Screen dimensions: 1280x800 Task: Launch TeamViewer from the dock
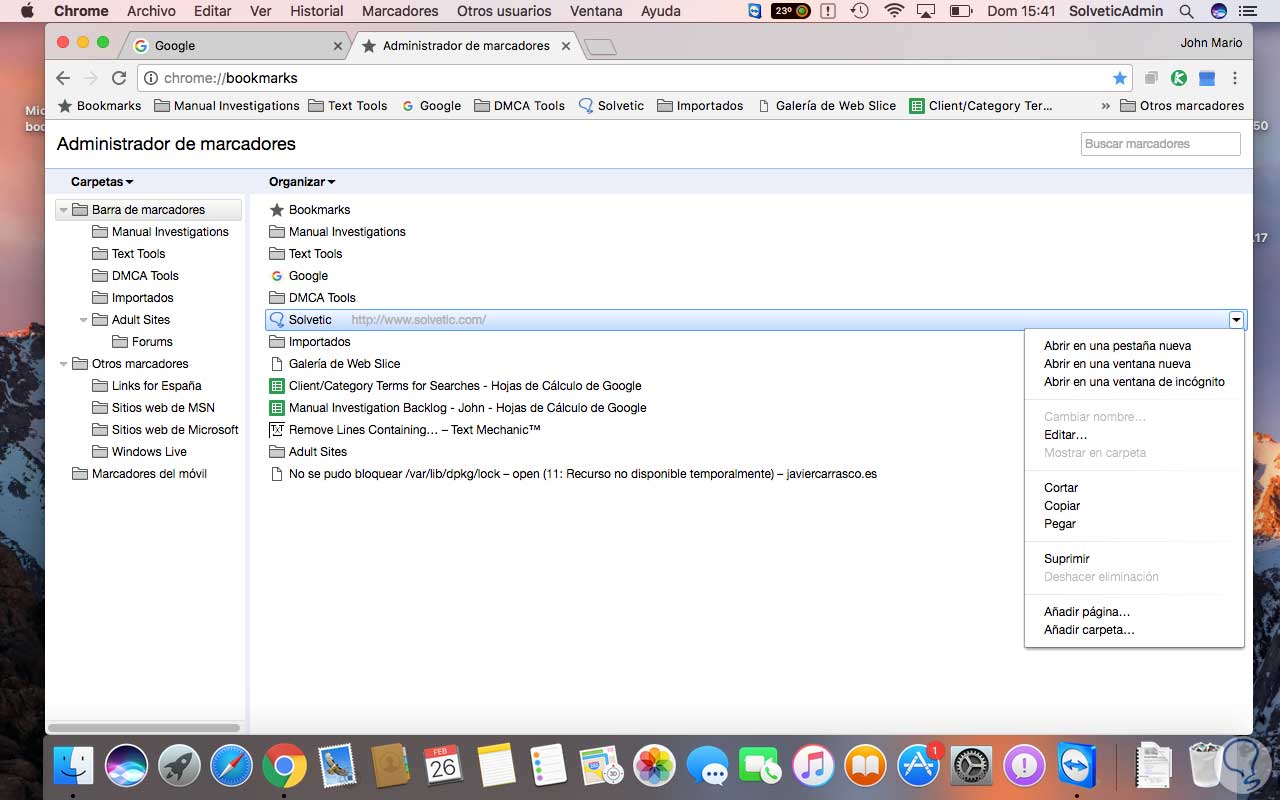pos(1077,767)
